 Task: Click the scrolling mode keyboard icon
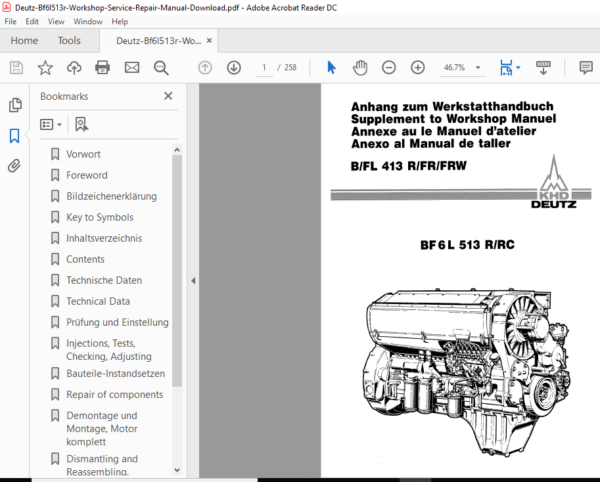(543, 68)
